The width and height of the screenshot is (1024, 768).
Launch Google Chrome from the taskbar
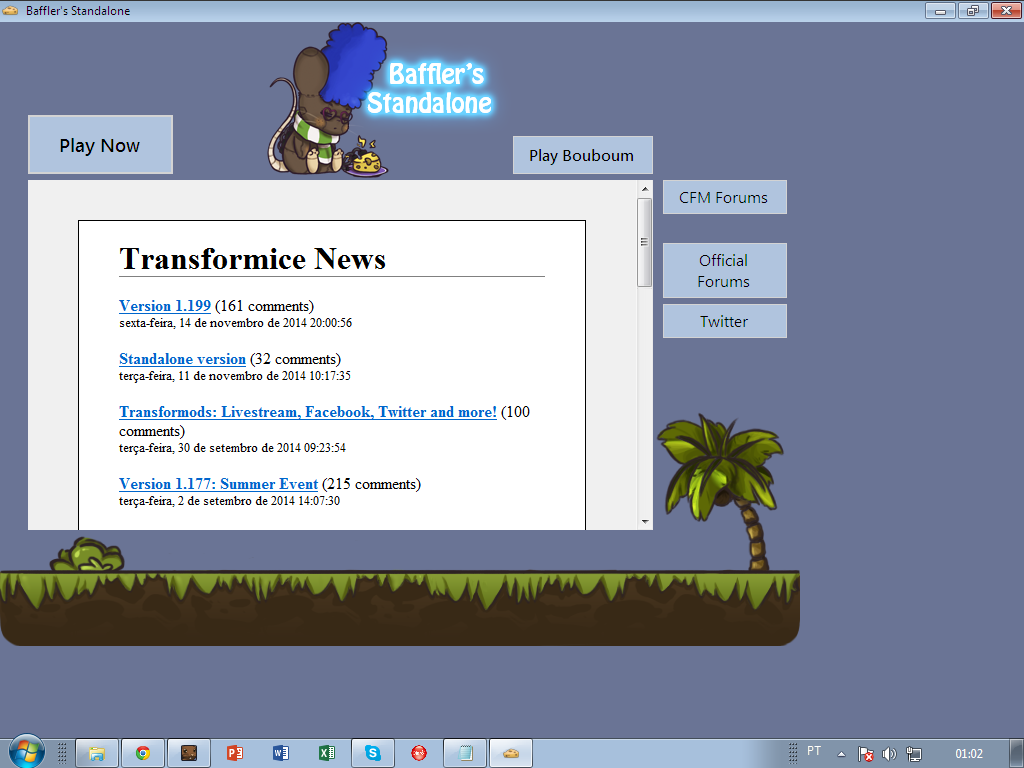[142, 752]
